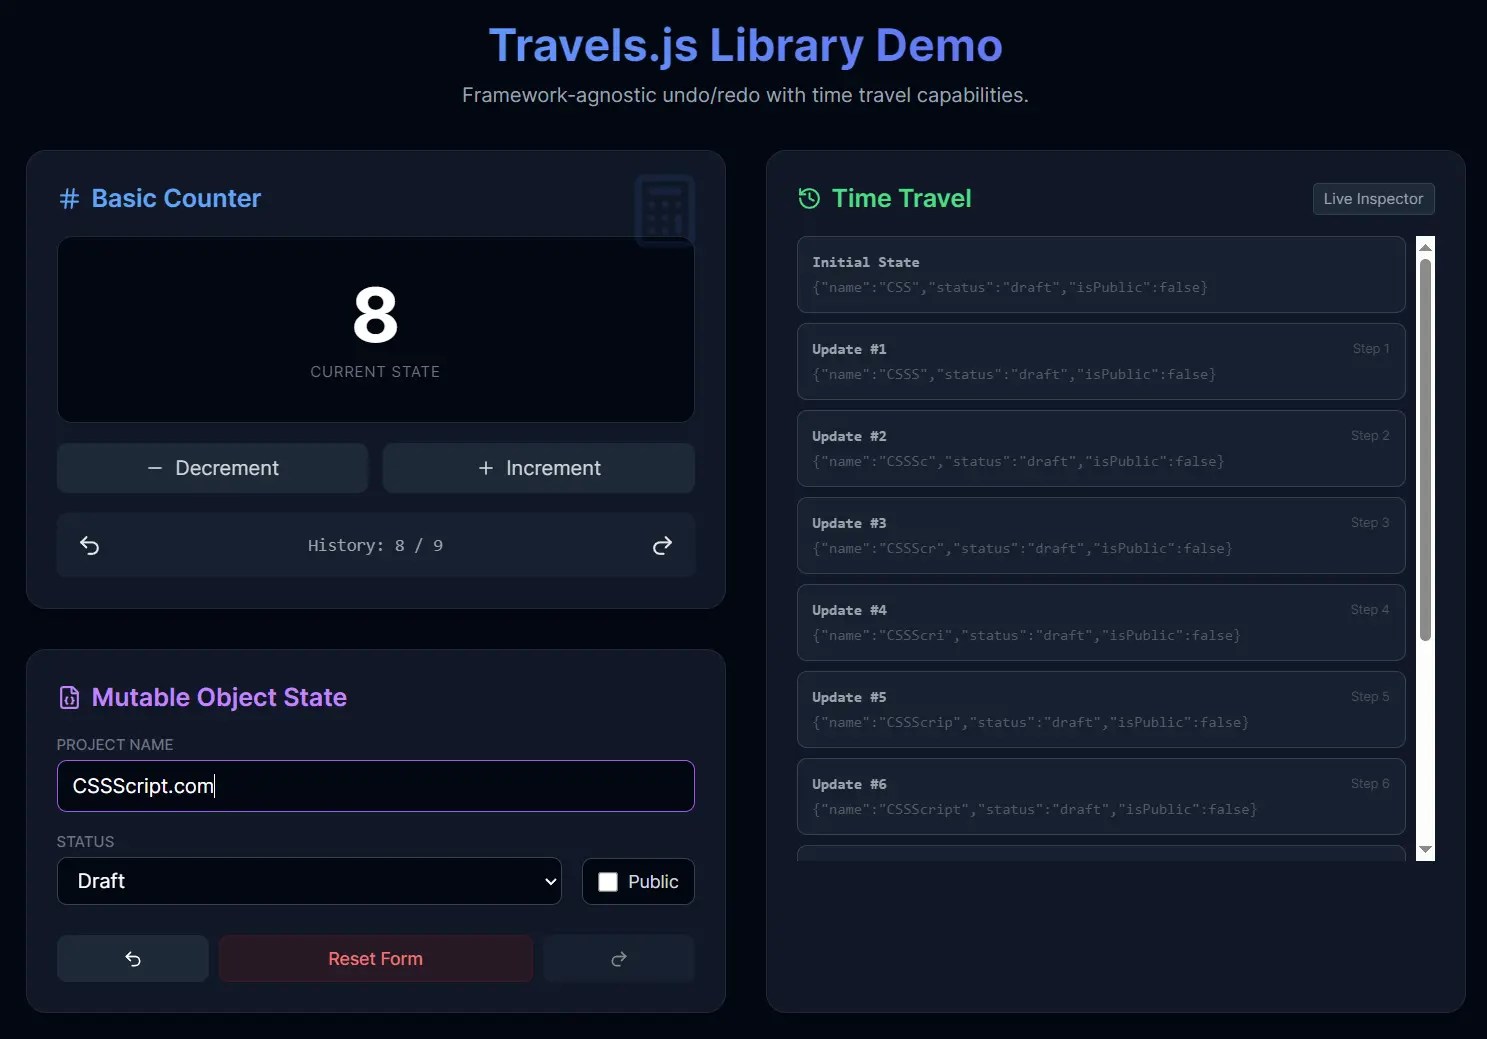Toggle the Public checkbox
1487x1039 pixels.
point(607,881)
